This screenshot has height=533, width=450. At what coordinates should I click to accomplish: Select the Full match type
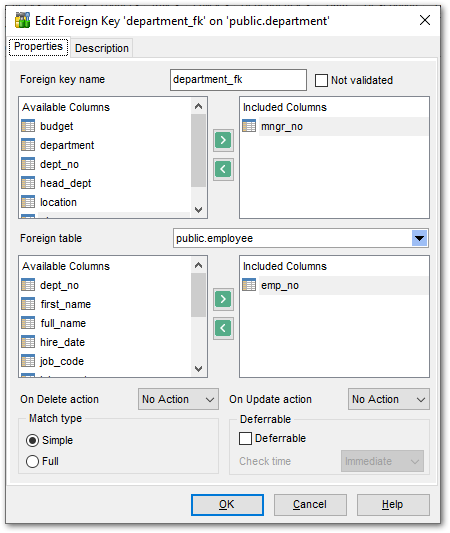[x=32, y=462]
